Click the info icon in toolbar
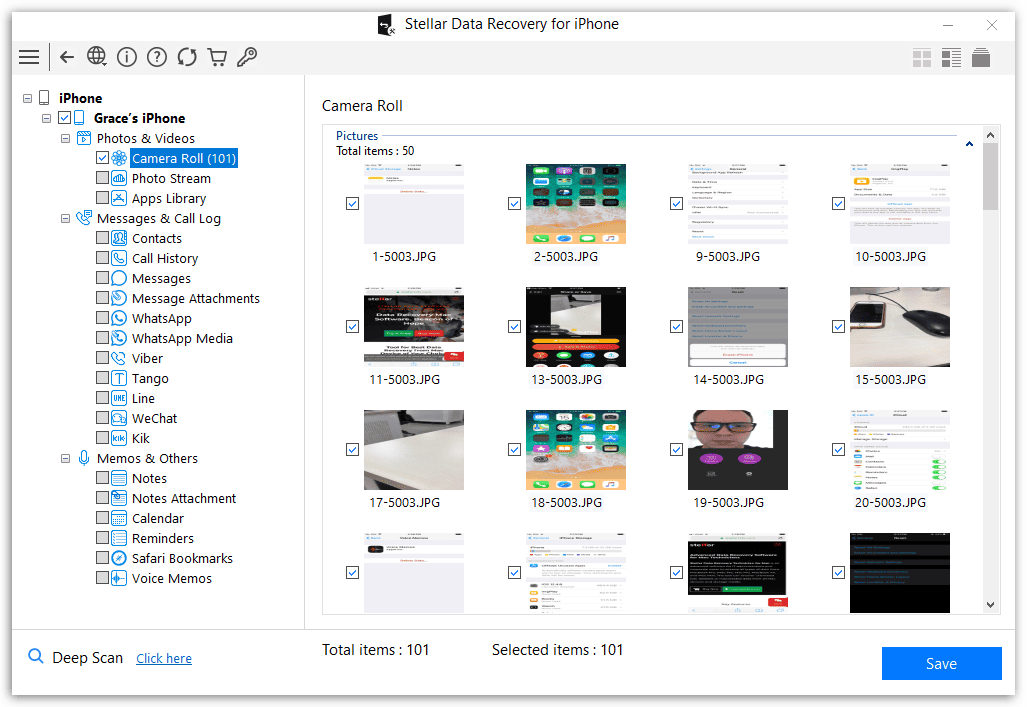Screen dimensions: 1027x707 126,57
